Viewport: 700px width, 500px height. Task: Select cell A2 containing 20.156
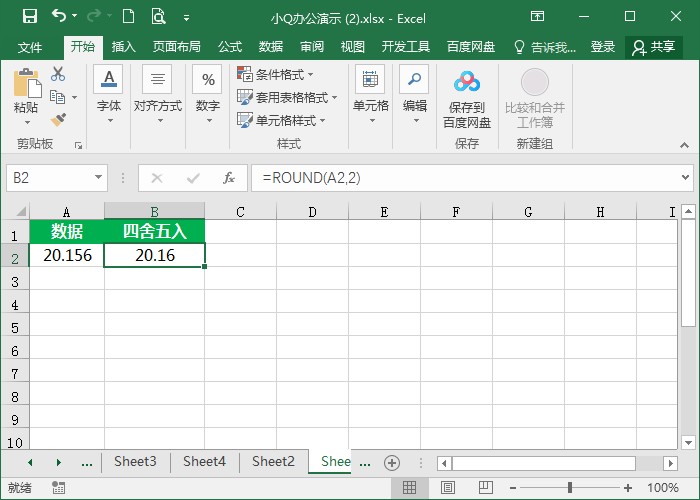tap(67, 255)
